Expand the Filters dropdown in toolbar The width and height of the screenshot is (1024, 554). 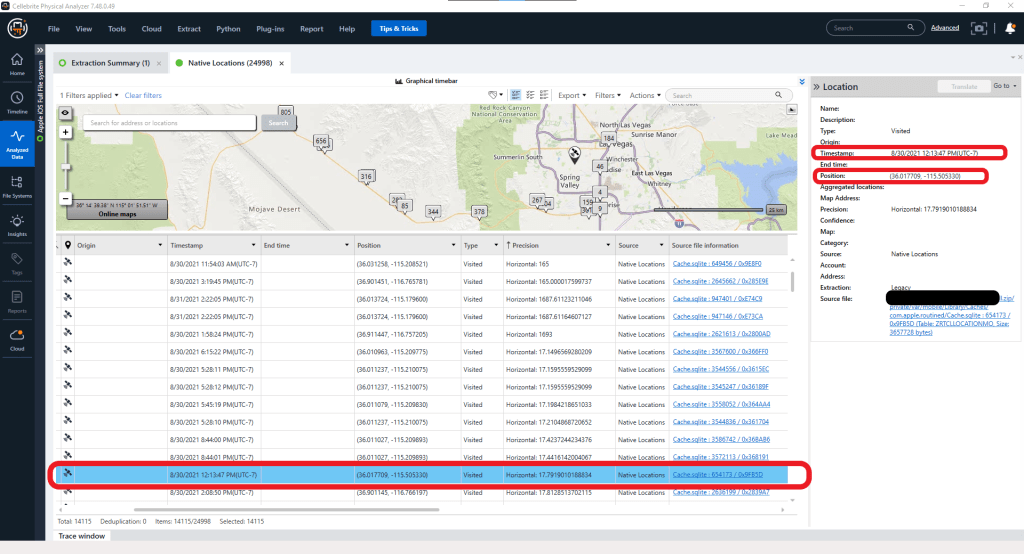point(607,95)
